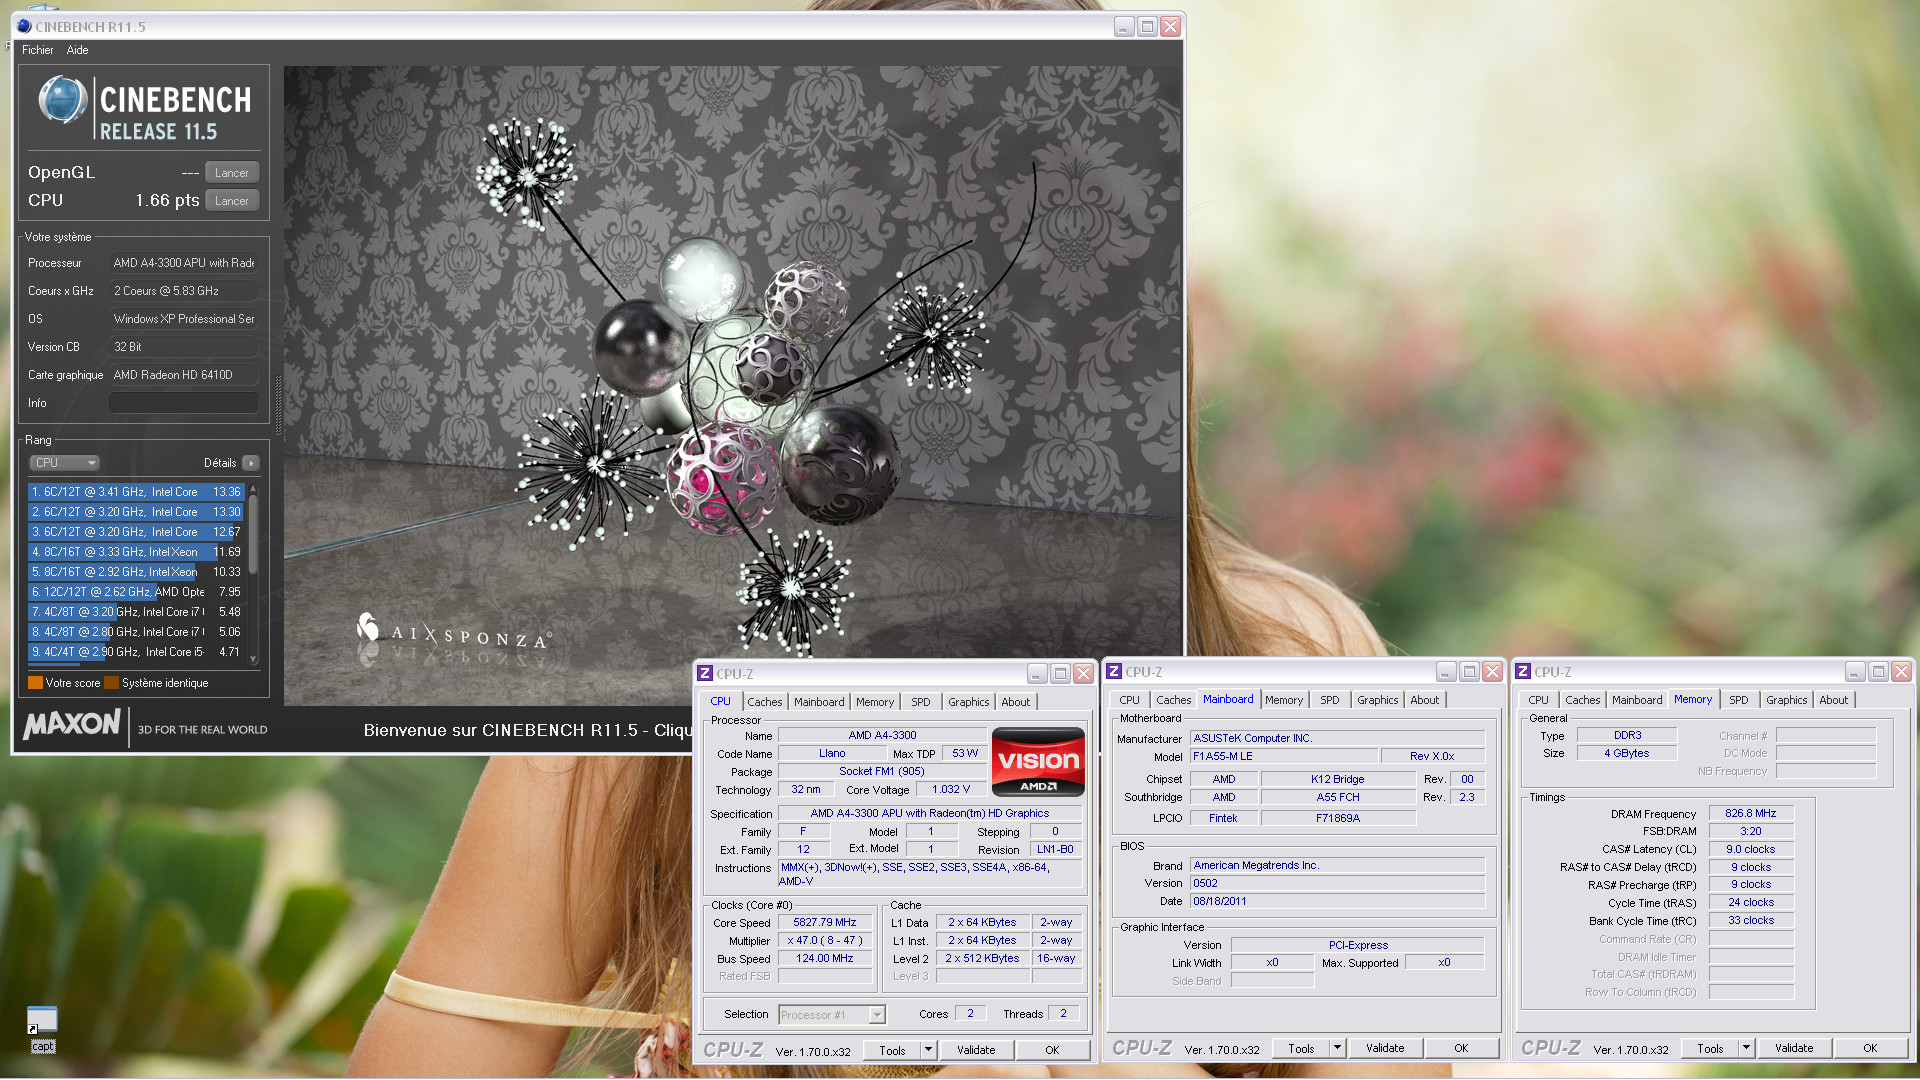
Task: Click the middle CPU-Z window title icon
Action: (1114, 672)
